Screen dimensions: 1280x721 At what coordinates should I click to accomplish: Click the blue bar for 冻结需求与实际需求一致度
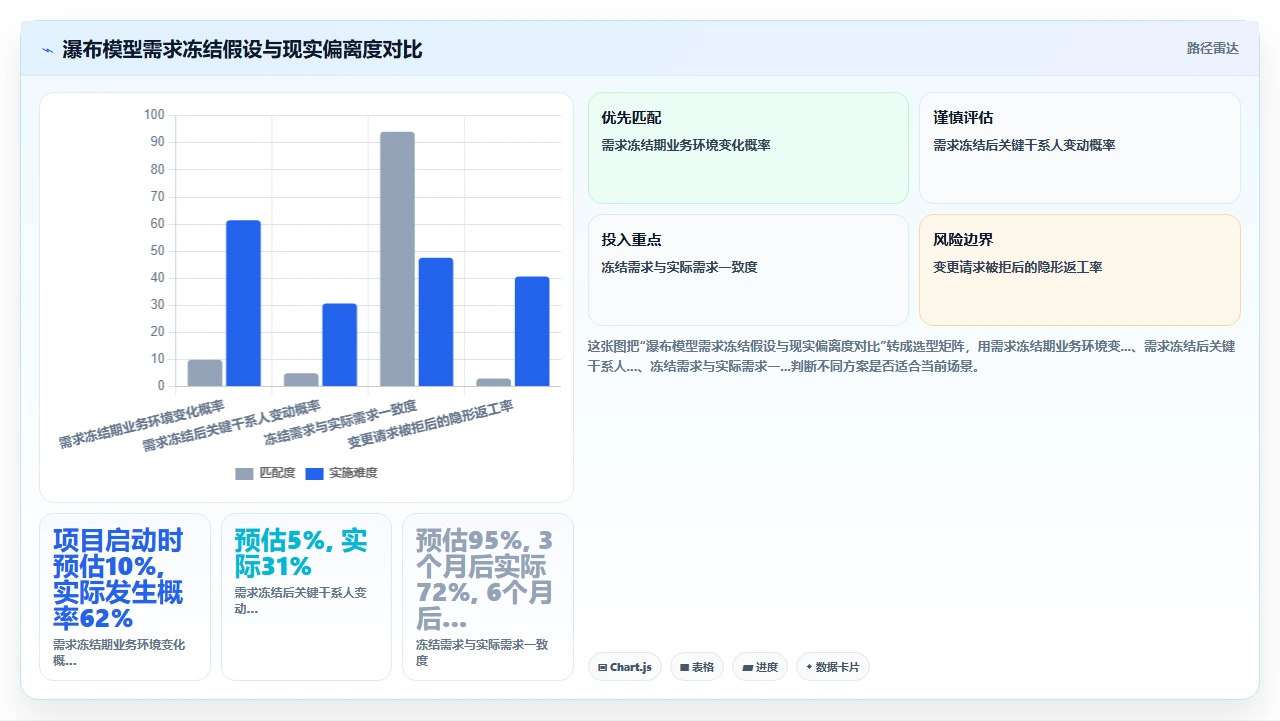click(436, 322)
